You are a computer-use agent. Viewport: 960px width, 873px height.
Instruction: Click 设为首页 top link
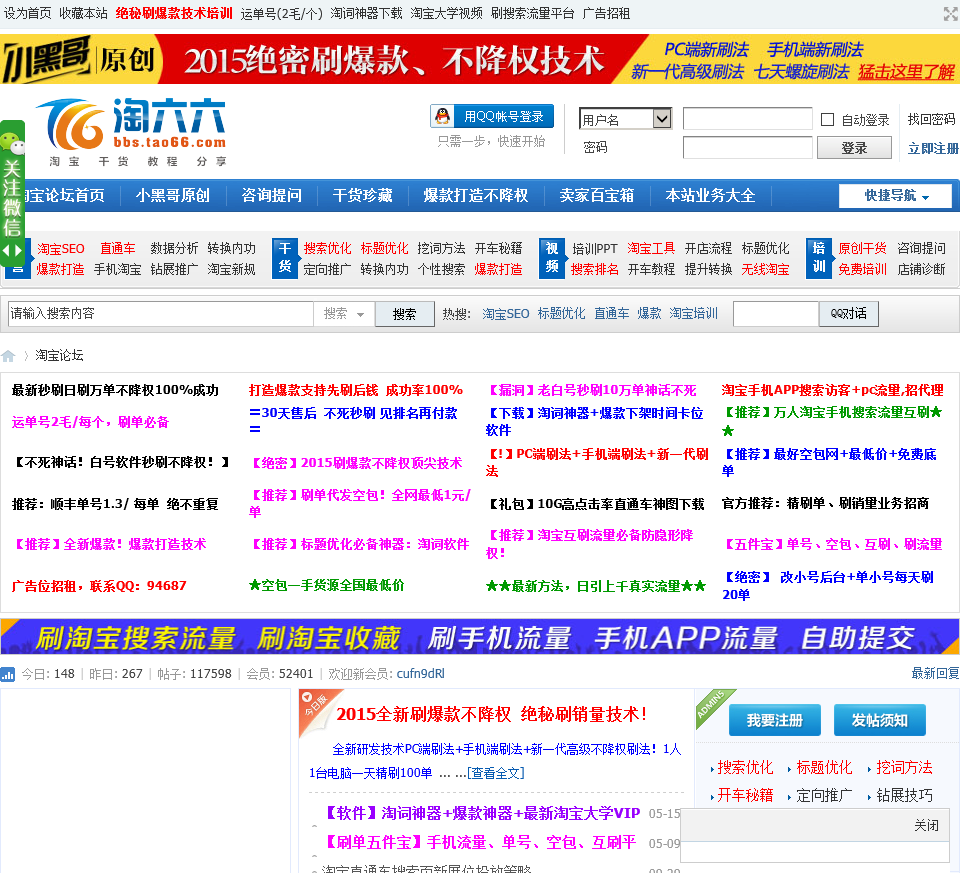pyautogui.click(x=28, y=13)
